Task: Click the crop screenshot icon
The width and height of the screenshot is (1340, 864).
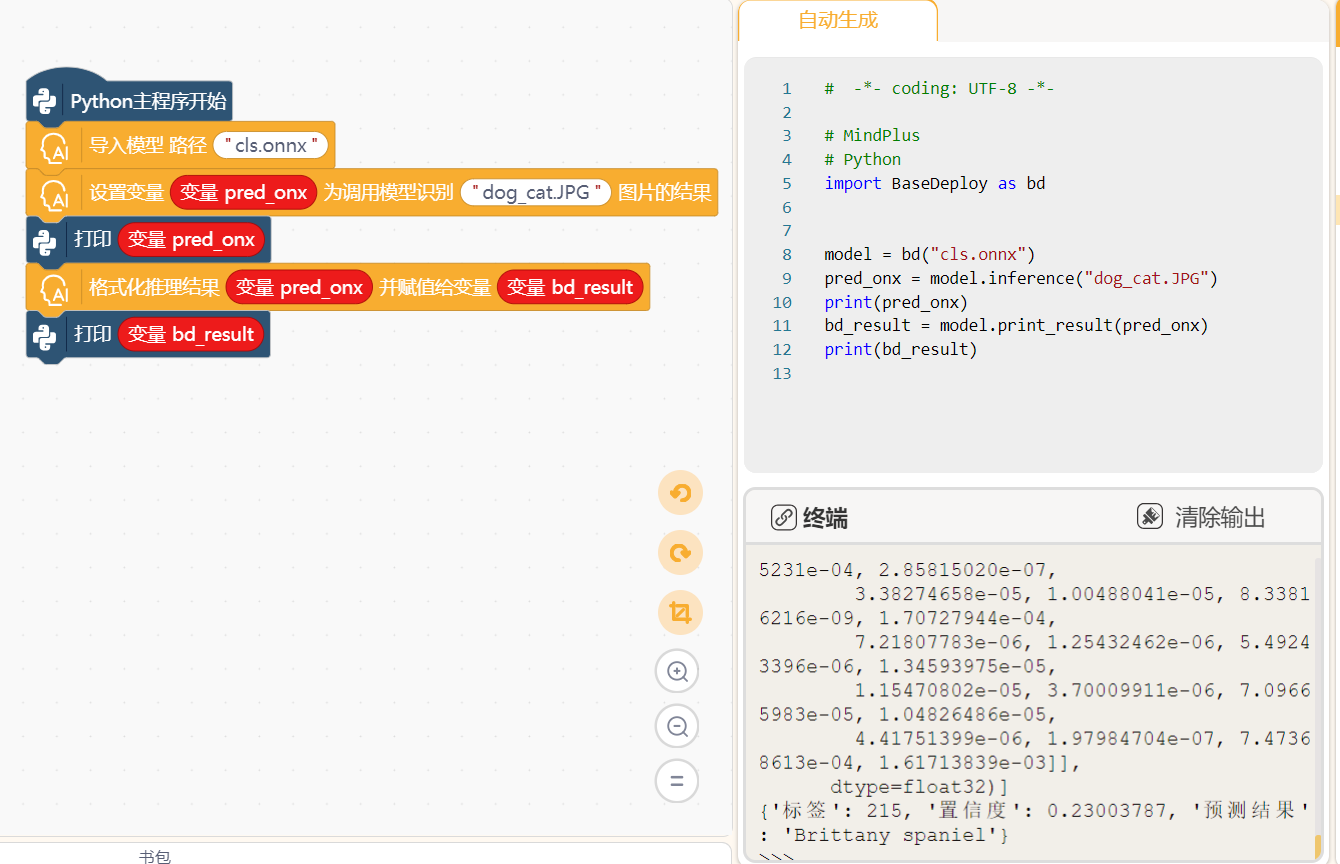Action: [680, 612]
